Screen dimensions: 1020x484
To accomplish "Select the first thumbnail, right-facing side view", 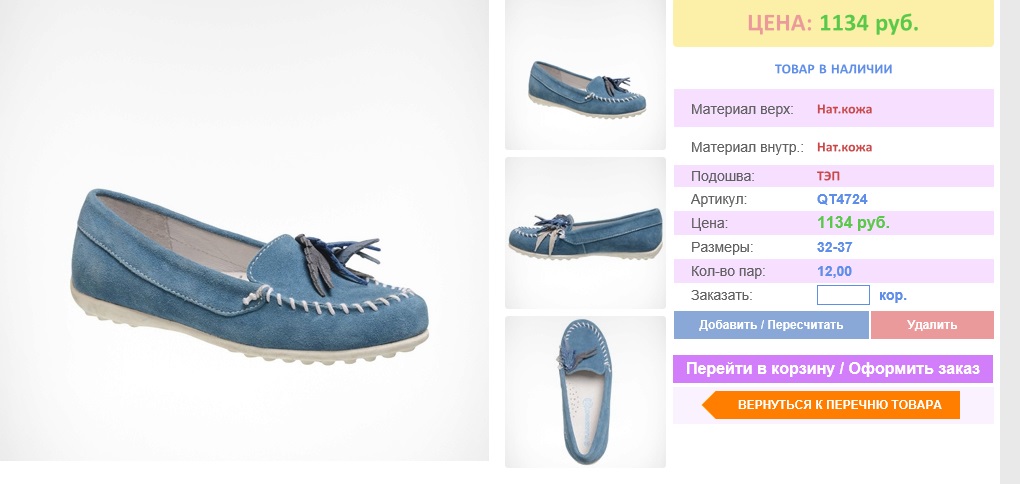I will [585, 75].
